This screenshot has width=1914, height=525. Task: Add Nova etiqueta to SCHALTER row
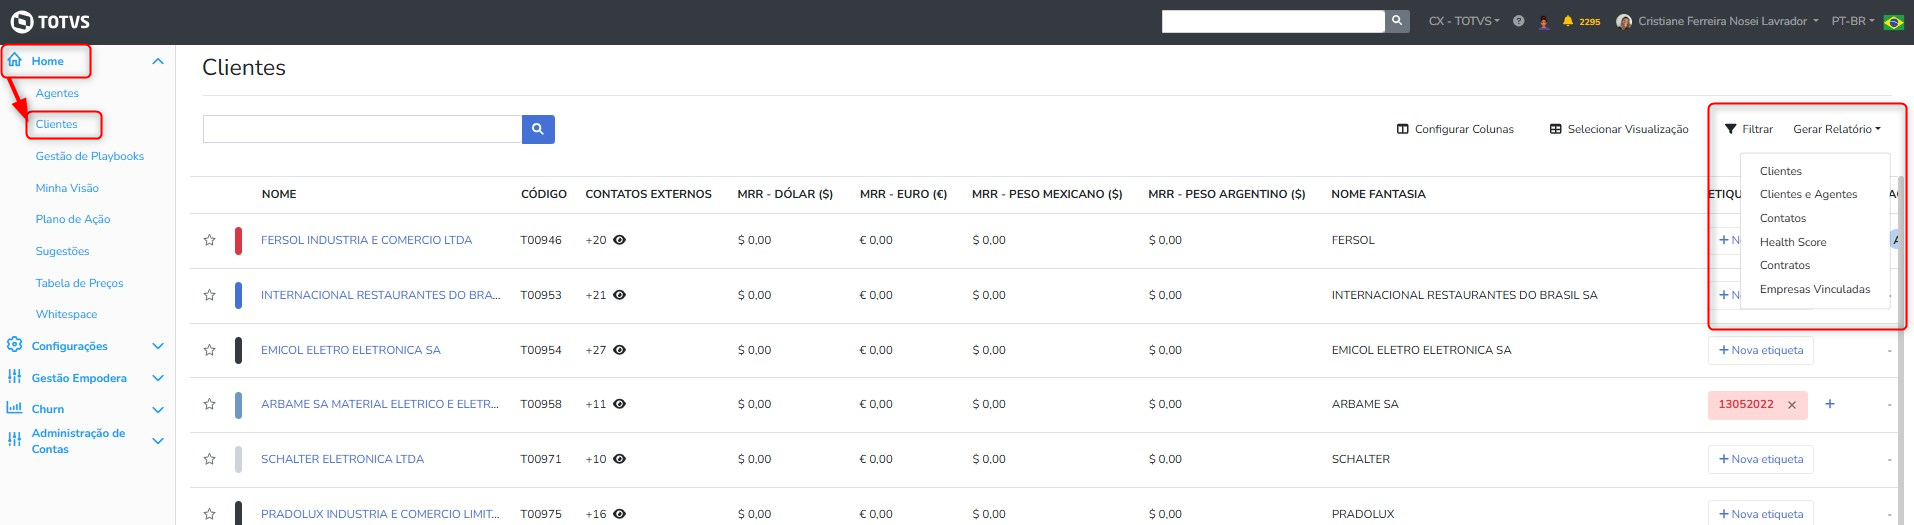(1761, 460)
